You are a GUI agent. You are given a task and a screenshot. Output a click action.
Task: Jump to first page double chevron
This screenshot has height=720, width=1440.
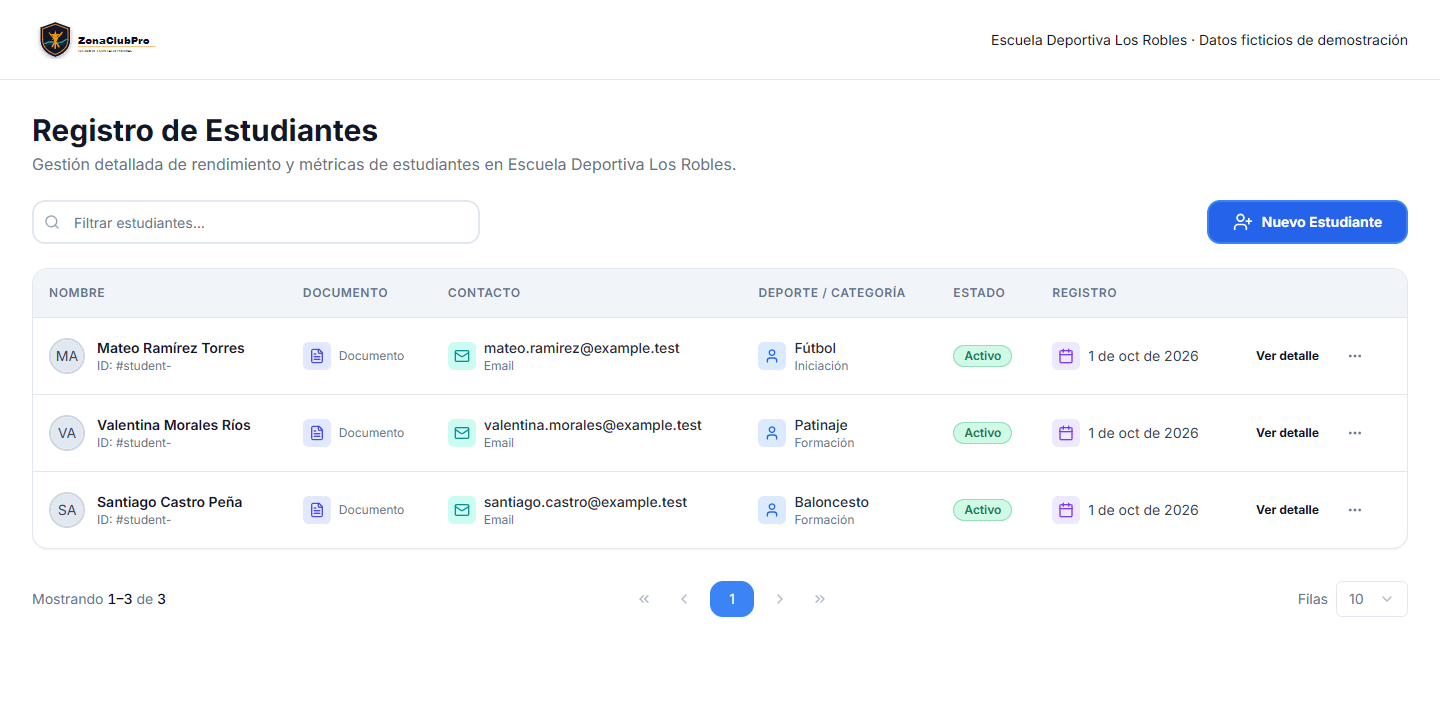pos(644,599)
